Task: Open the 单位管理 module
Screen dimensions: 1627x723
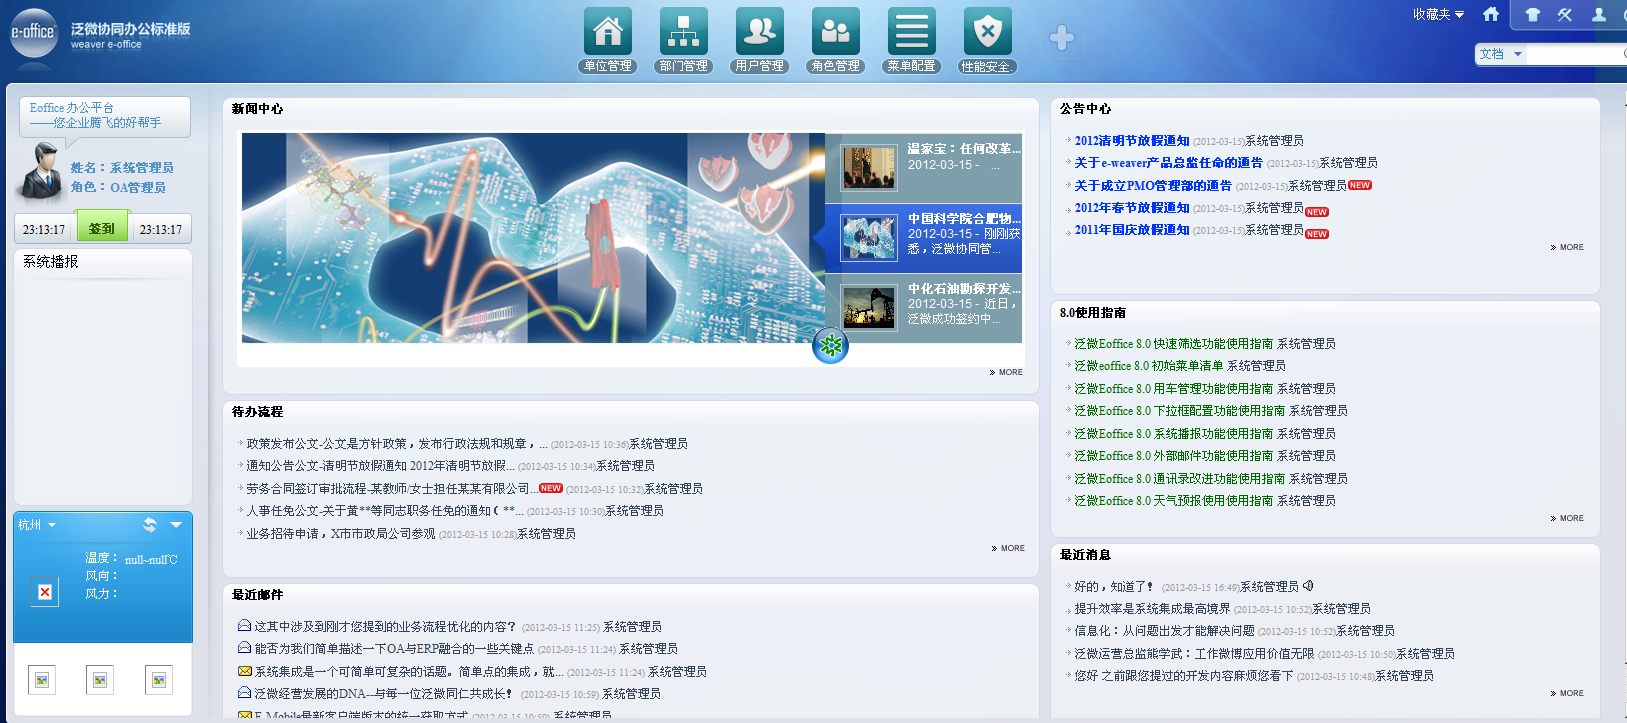Action: click(608, 40)
